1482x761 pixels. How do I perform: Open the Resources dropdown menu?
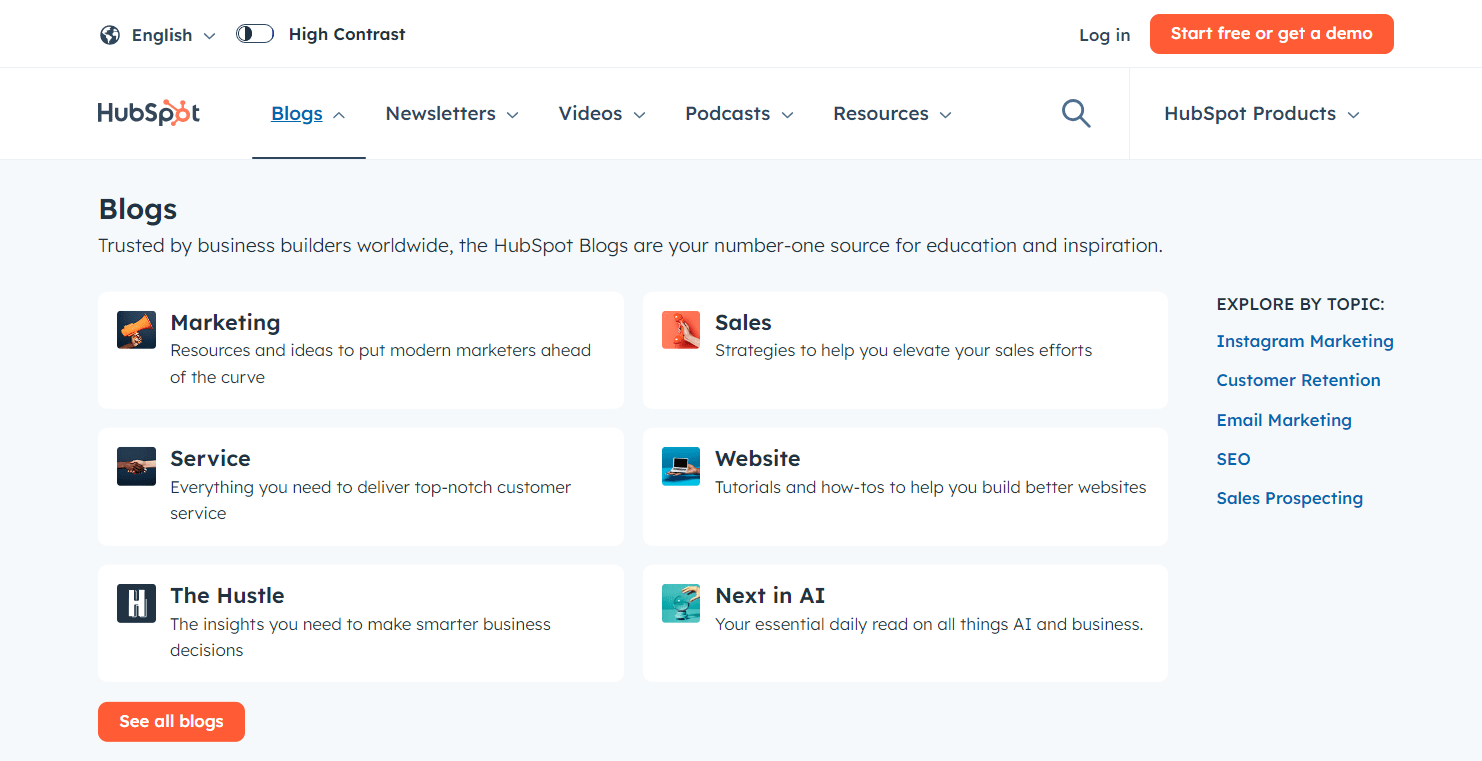[891, 113]
